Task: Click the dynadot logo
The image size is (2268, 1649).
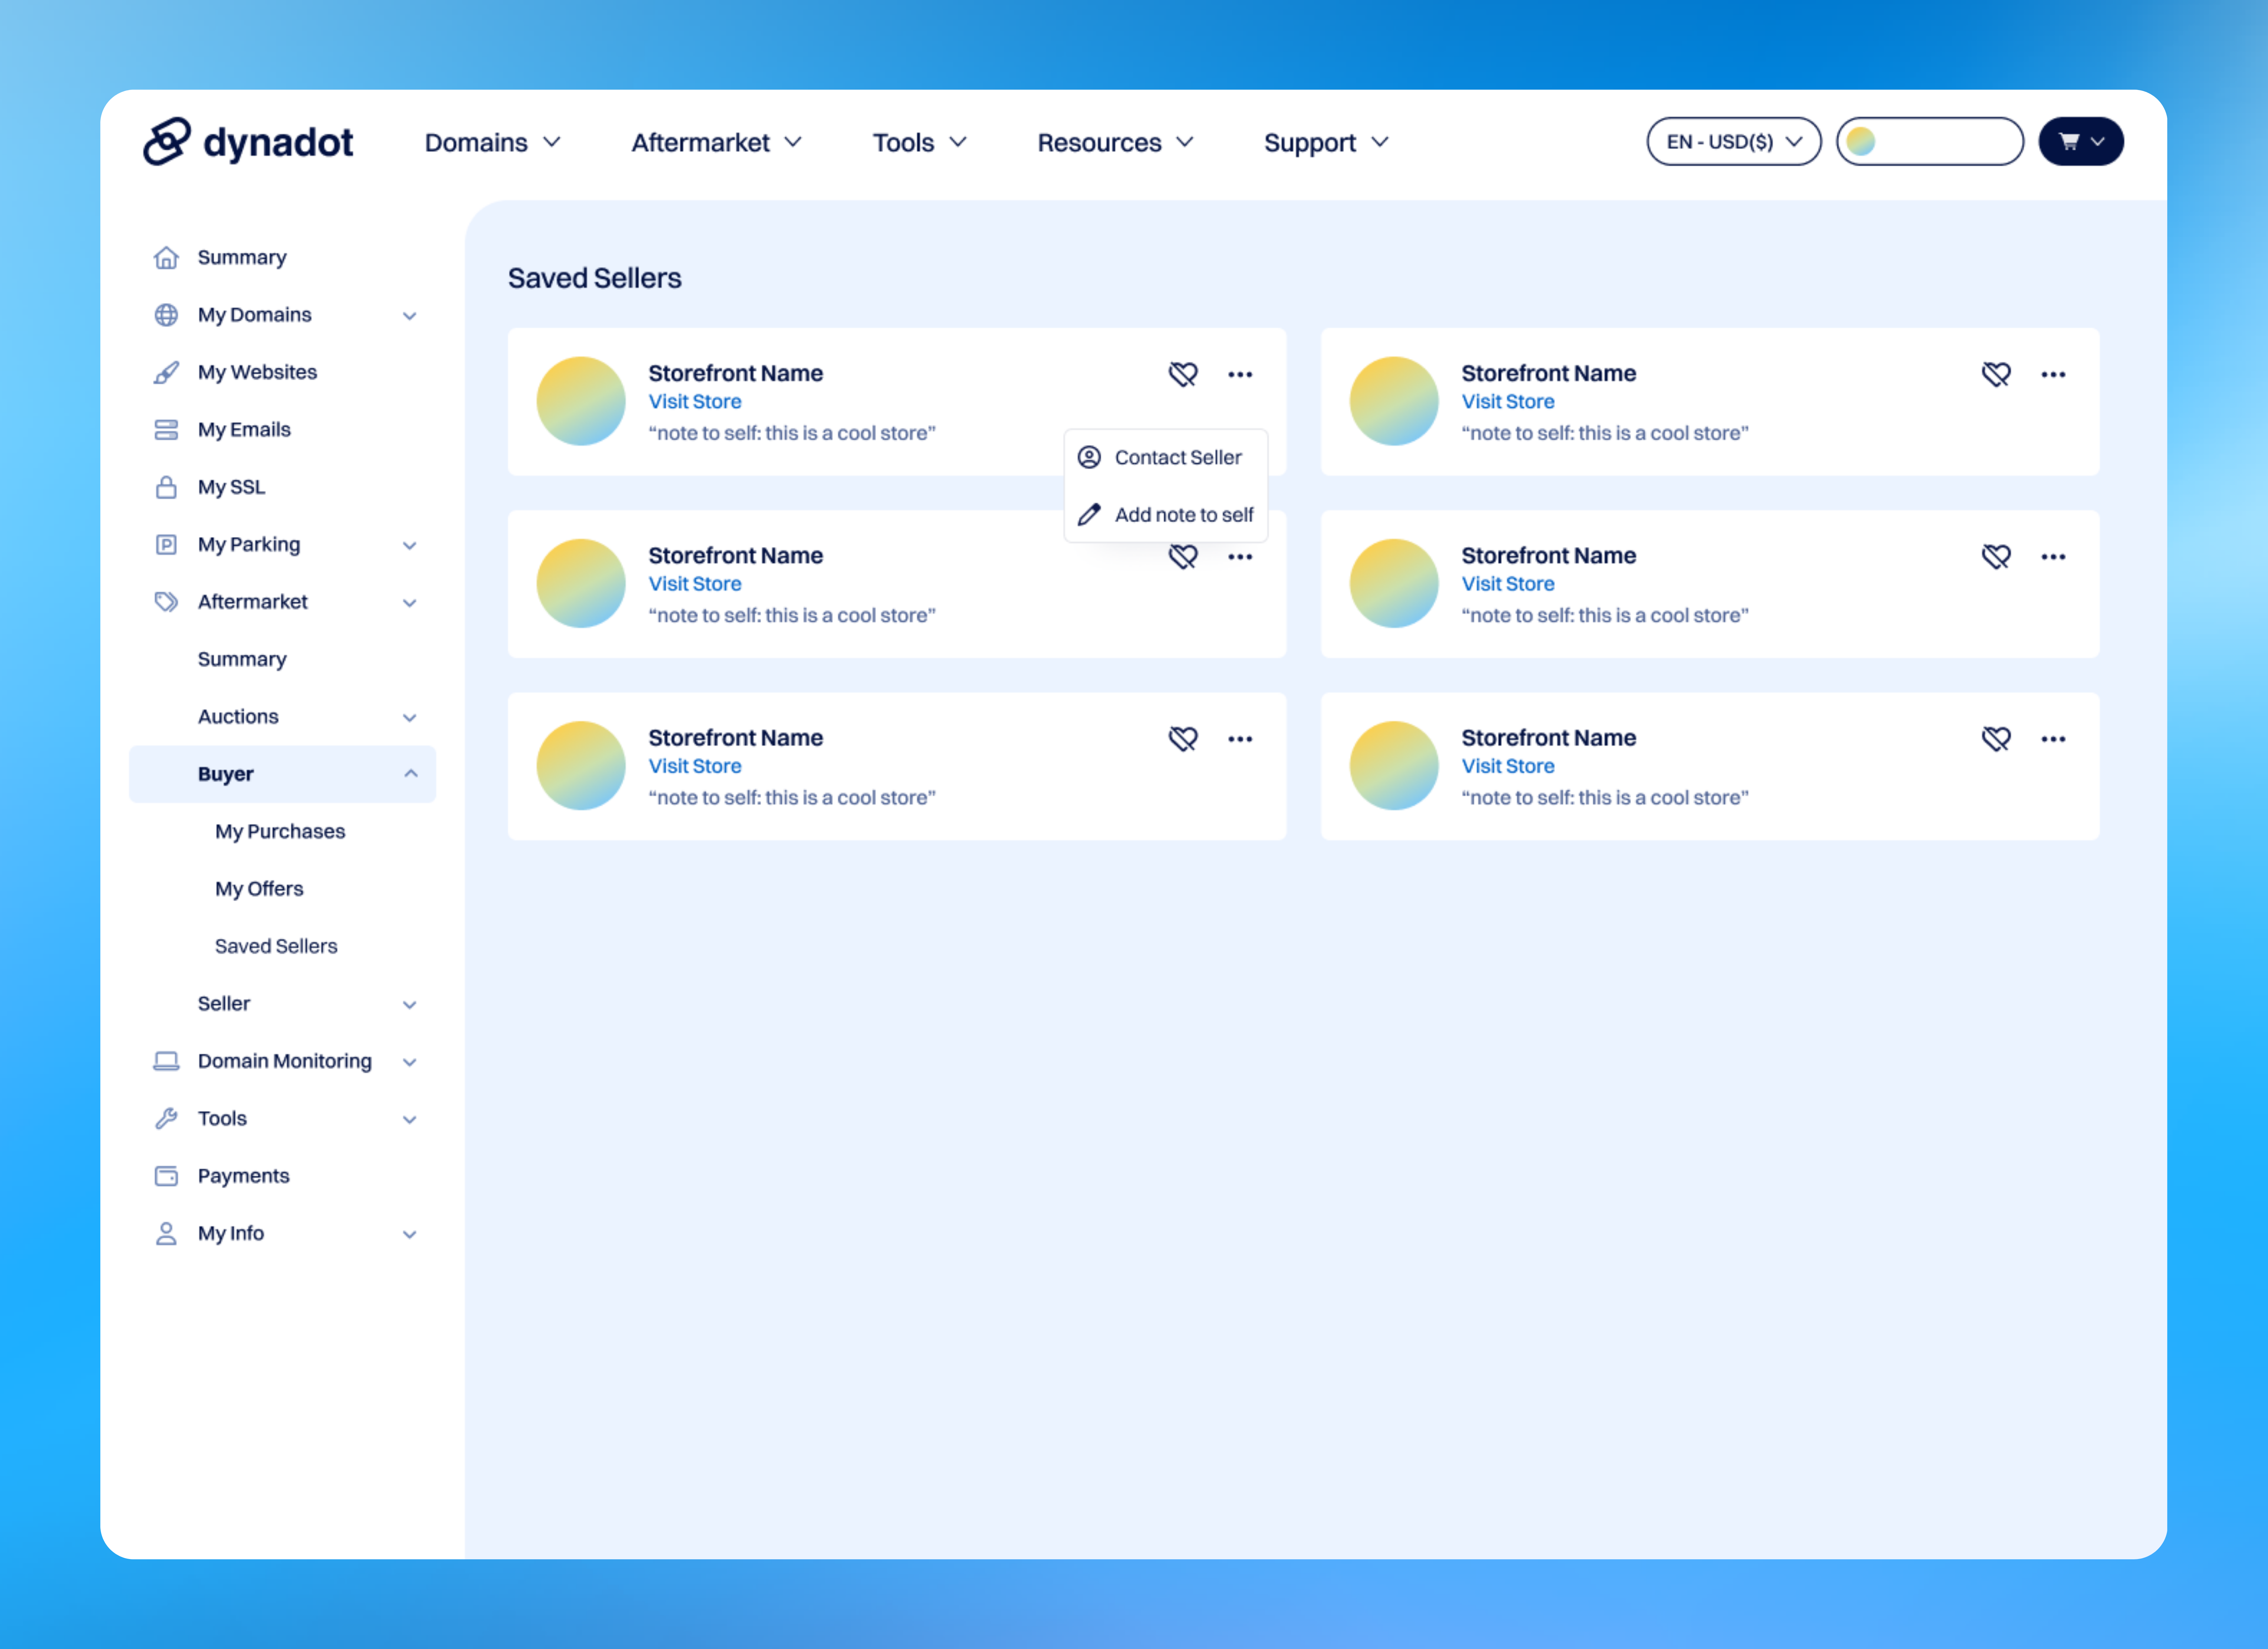Action: pos(248,142)
